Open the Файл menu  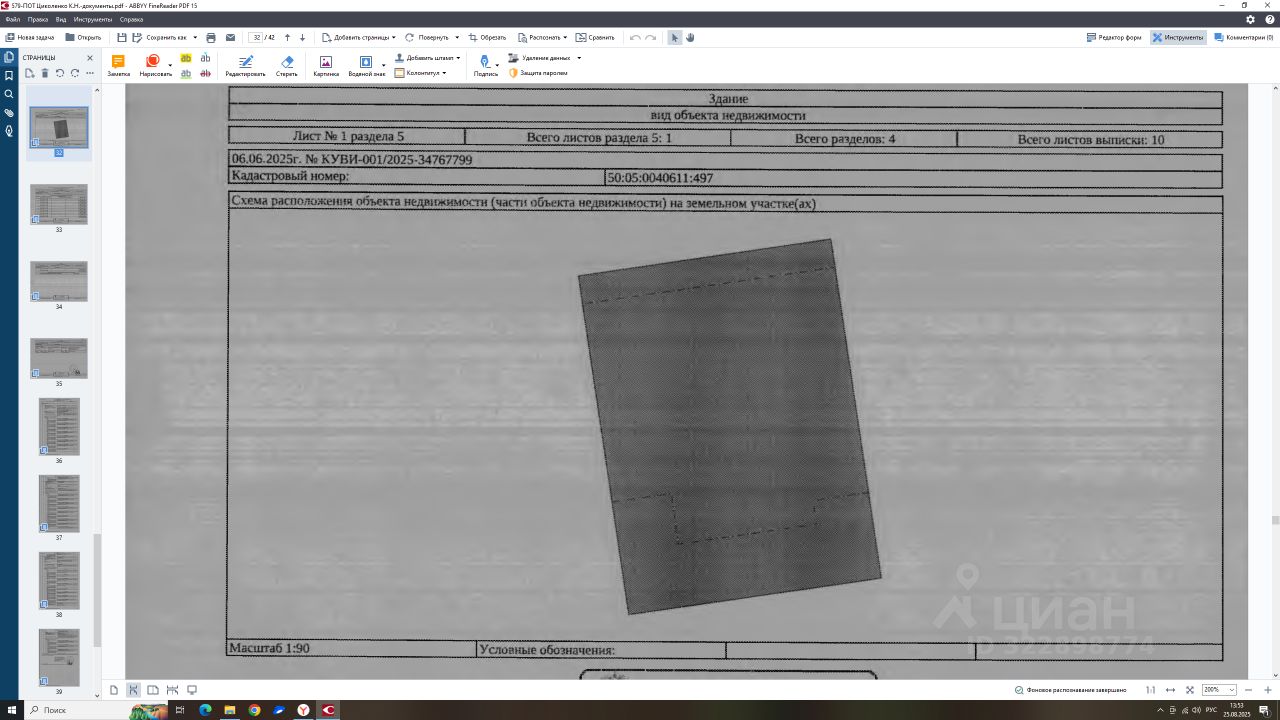coord(13,19)
